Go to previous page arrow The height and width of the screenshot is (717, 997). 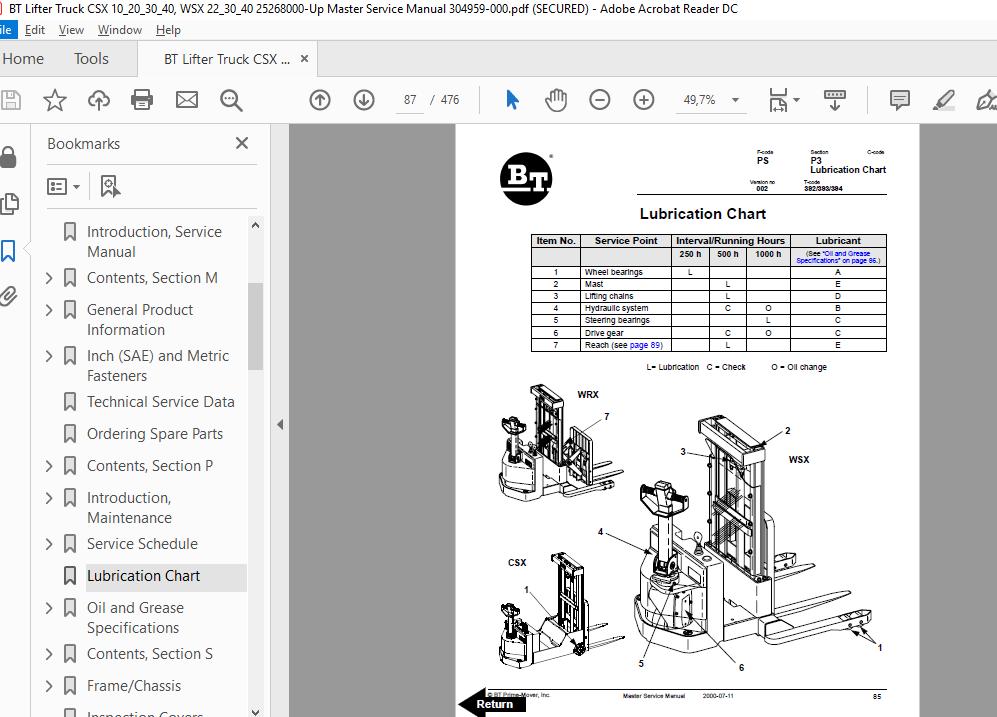[320, 100]
